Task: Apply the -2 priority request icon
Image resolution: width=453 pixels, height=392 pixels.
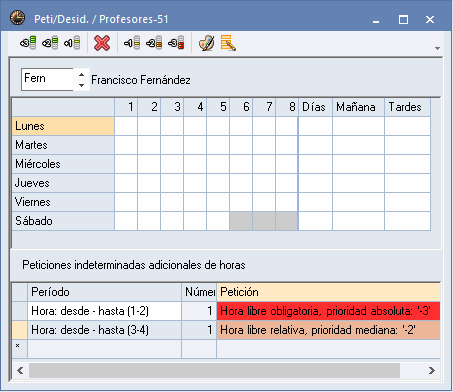Action: tap(154, 43)
